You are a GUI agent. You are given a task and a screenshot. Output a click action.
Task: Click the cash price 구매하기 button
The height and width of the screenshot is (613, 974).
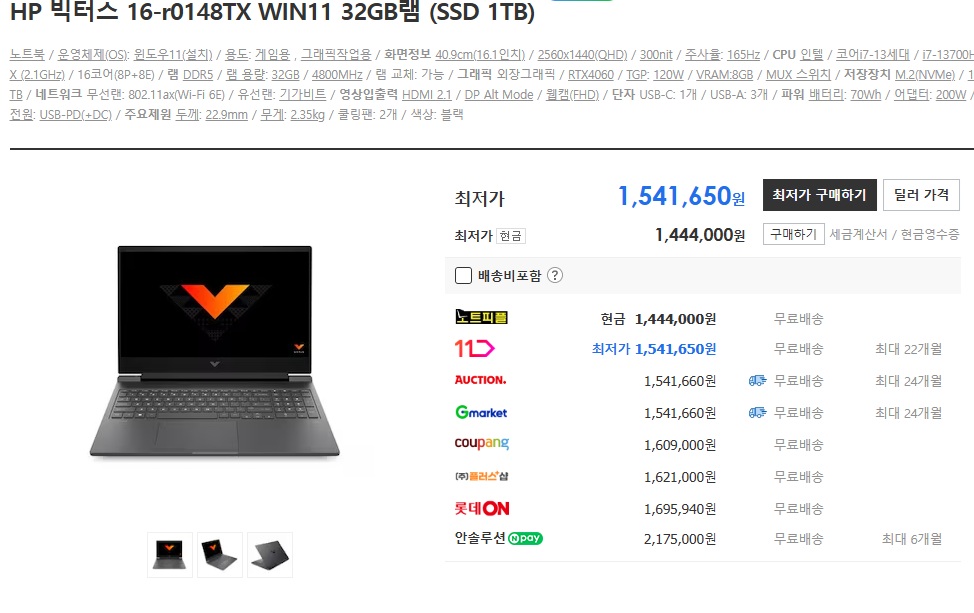click(793, 234)
